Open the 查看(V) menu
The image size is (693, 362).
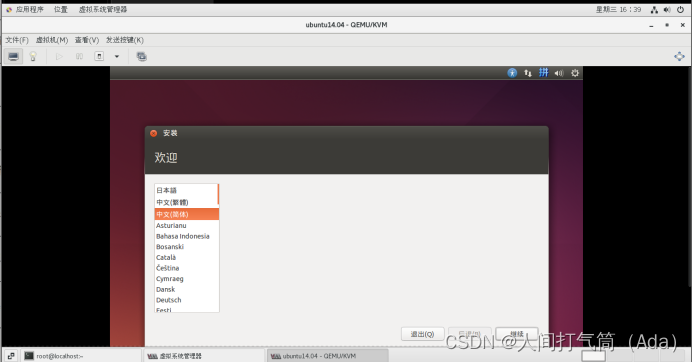(87, 40)
